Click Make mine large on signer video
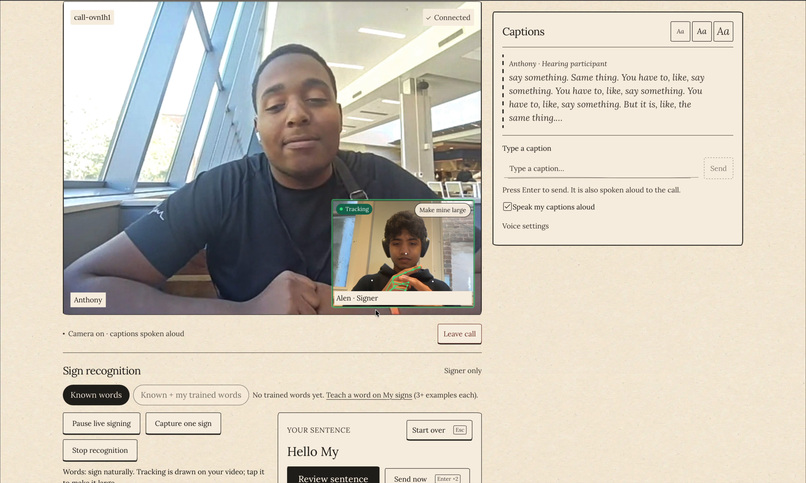Screen dimensions: 806x483 tap(443, 210)
